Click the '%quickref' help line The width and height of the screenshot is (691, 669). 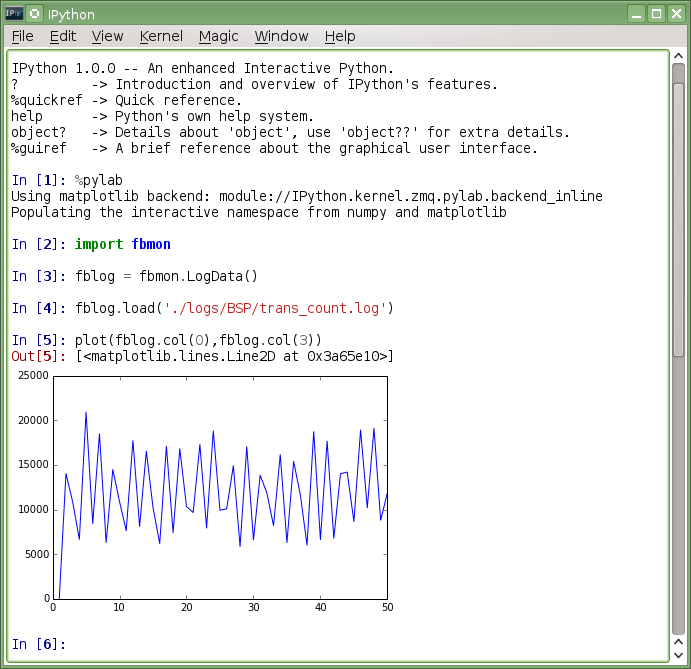pos(126,100)
